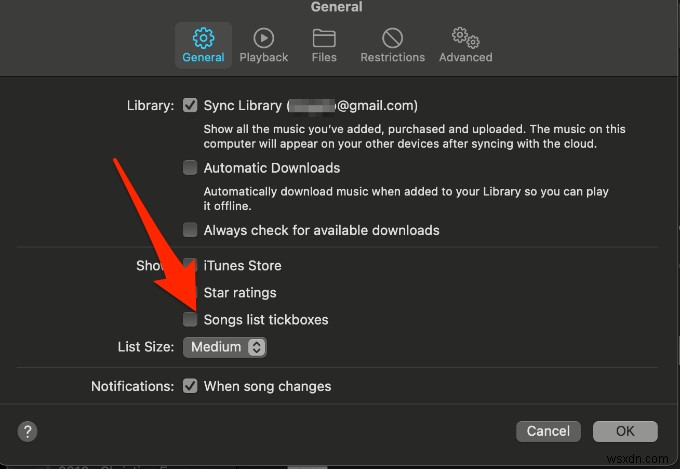Open the List Size dropdown
The height and width of the screenshot is (469, 680).
[x=223, y=347]
